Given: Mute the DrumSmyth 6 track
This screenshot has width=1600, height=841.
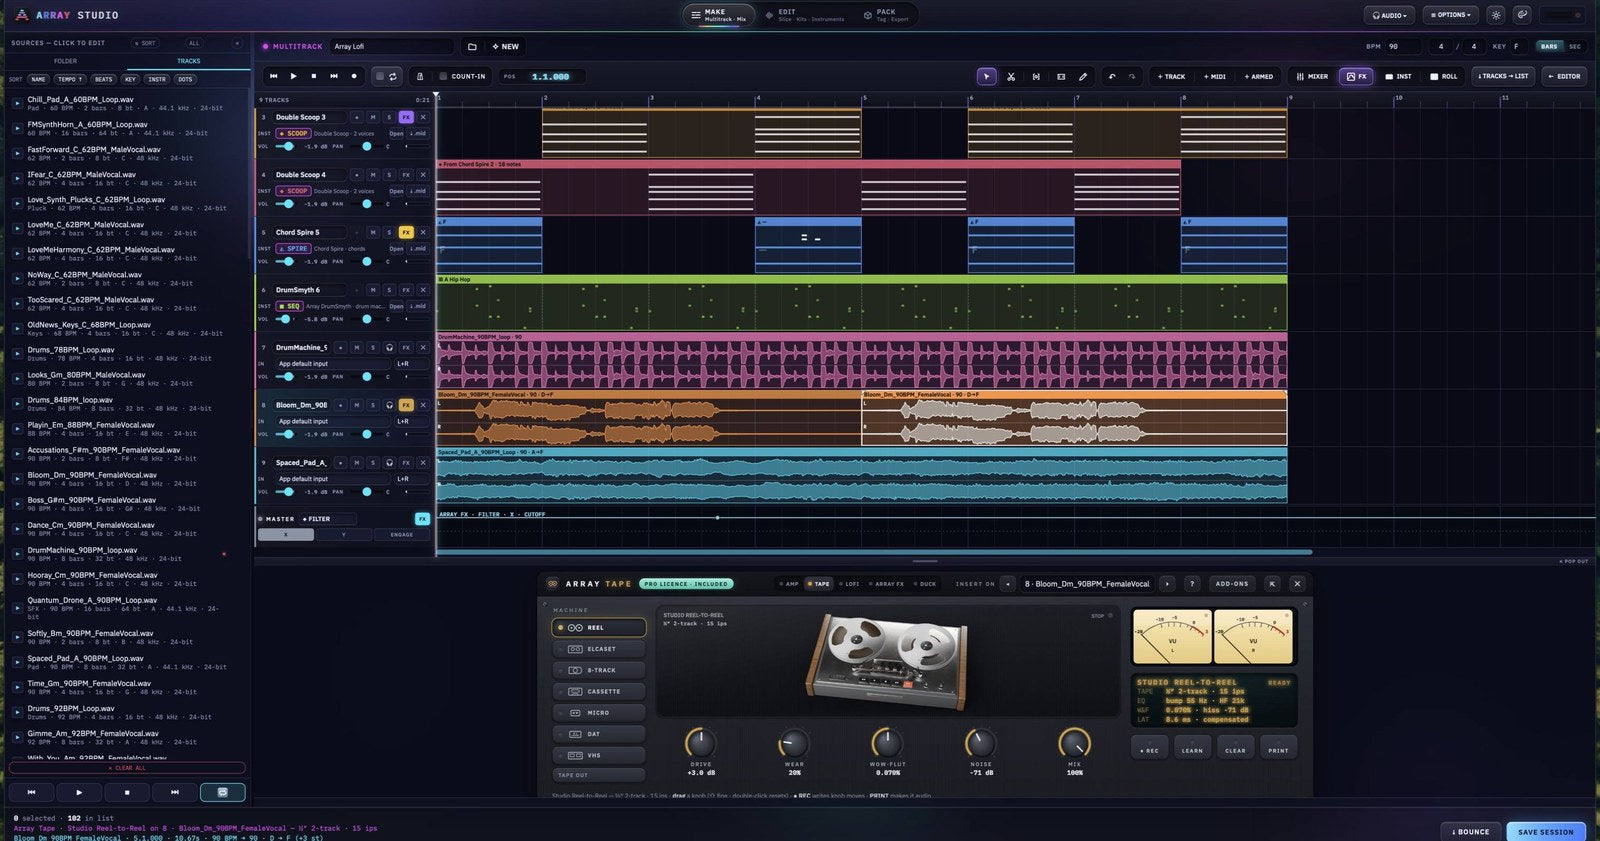Looking at the screenshot, I should point(373,290).
